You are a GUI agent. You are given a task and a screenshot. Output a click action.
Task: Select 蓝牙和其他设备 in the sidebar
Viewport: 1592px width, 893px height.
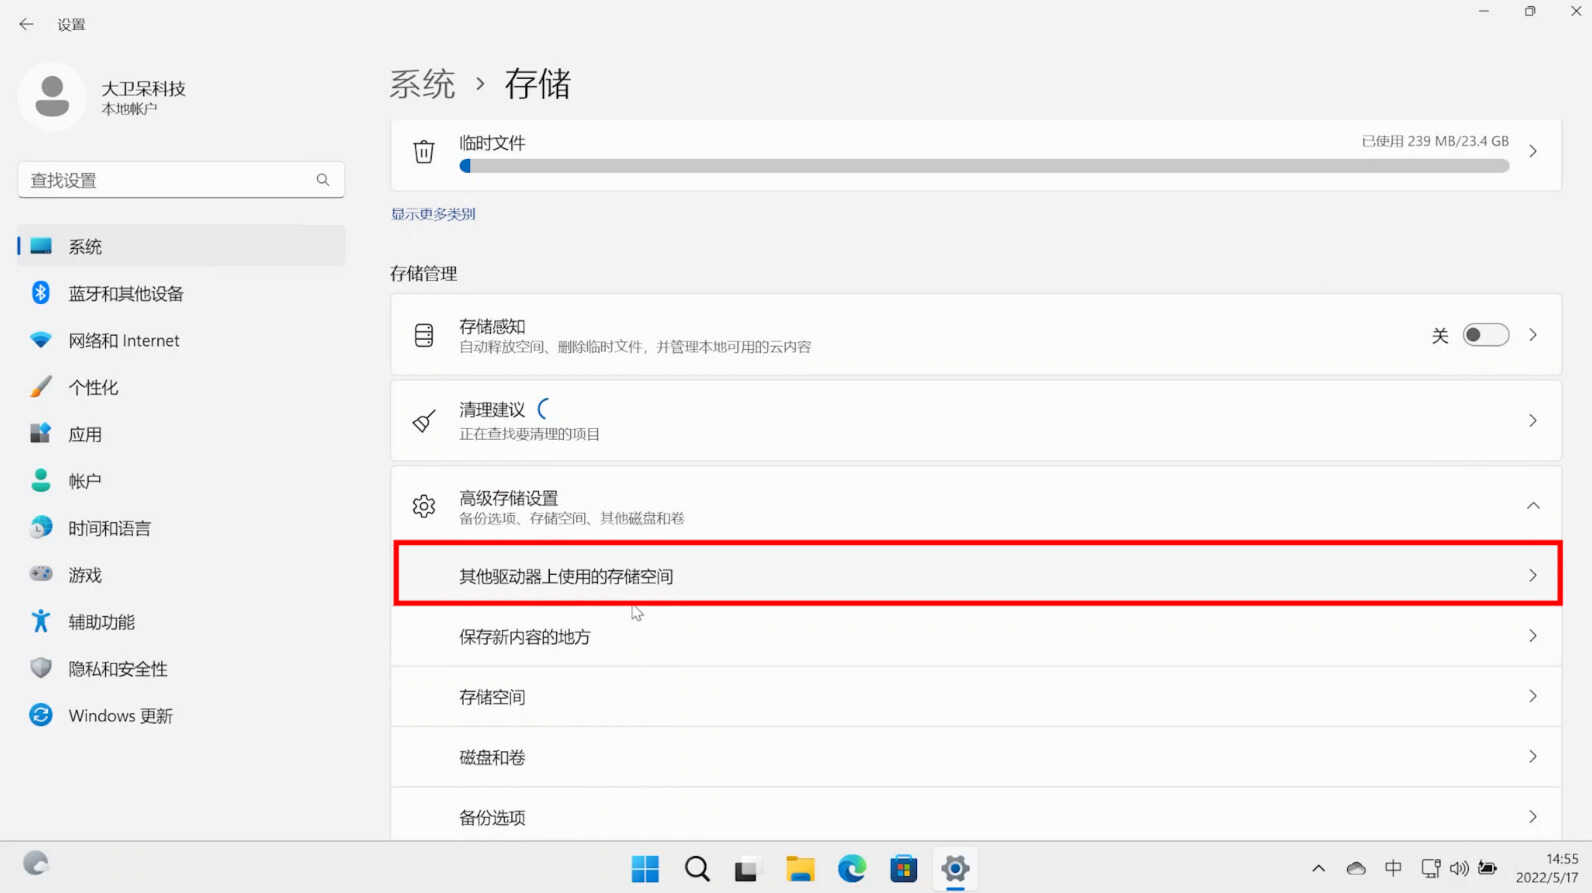[x=126, y=294]
